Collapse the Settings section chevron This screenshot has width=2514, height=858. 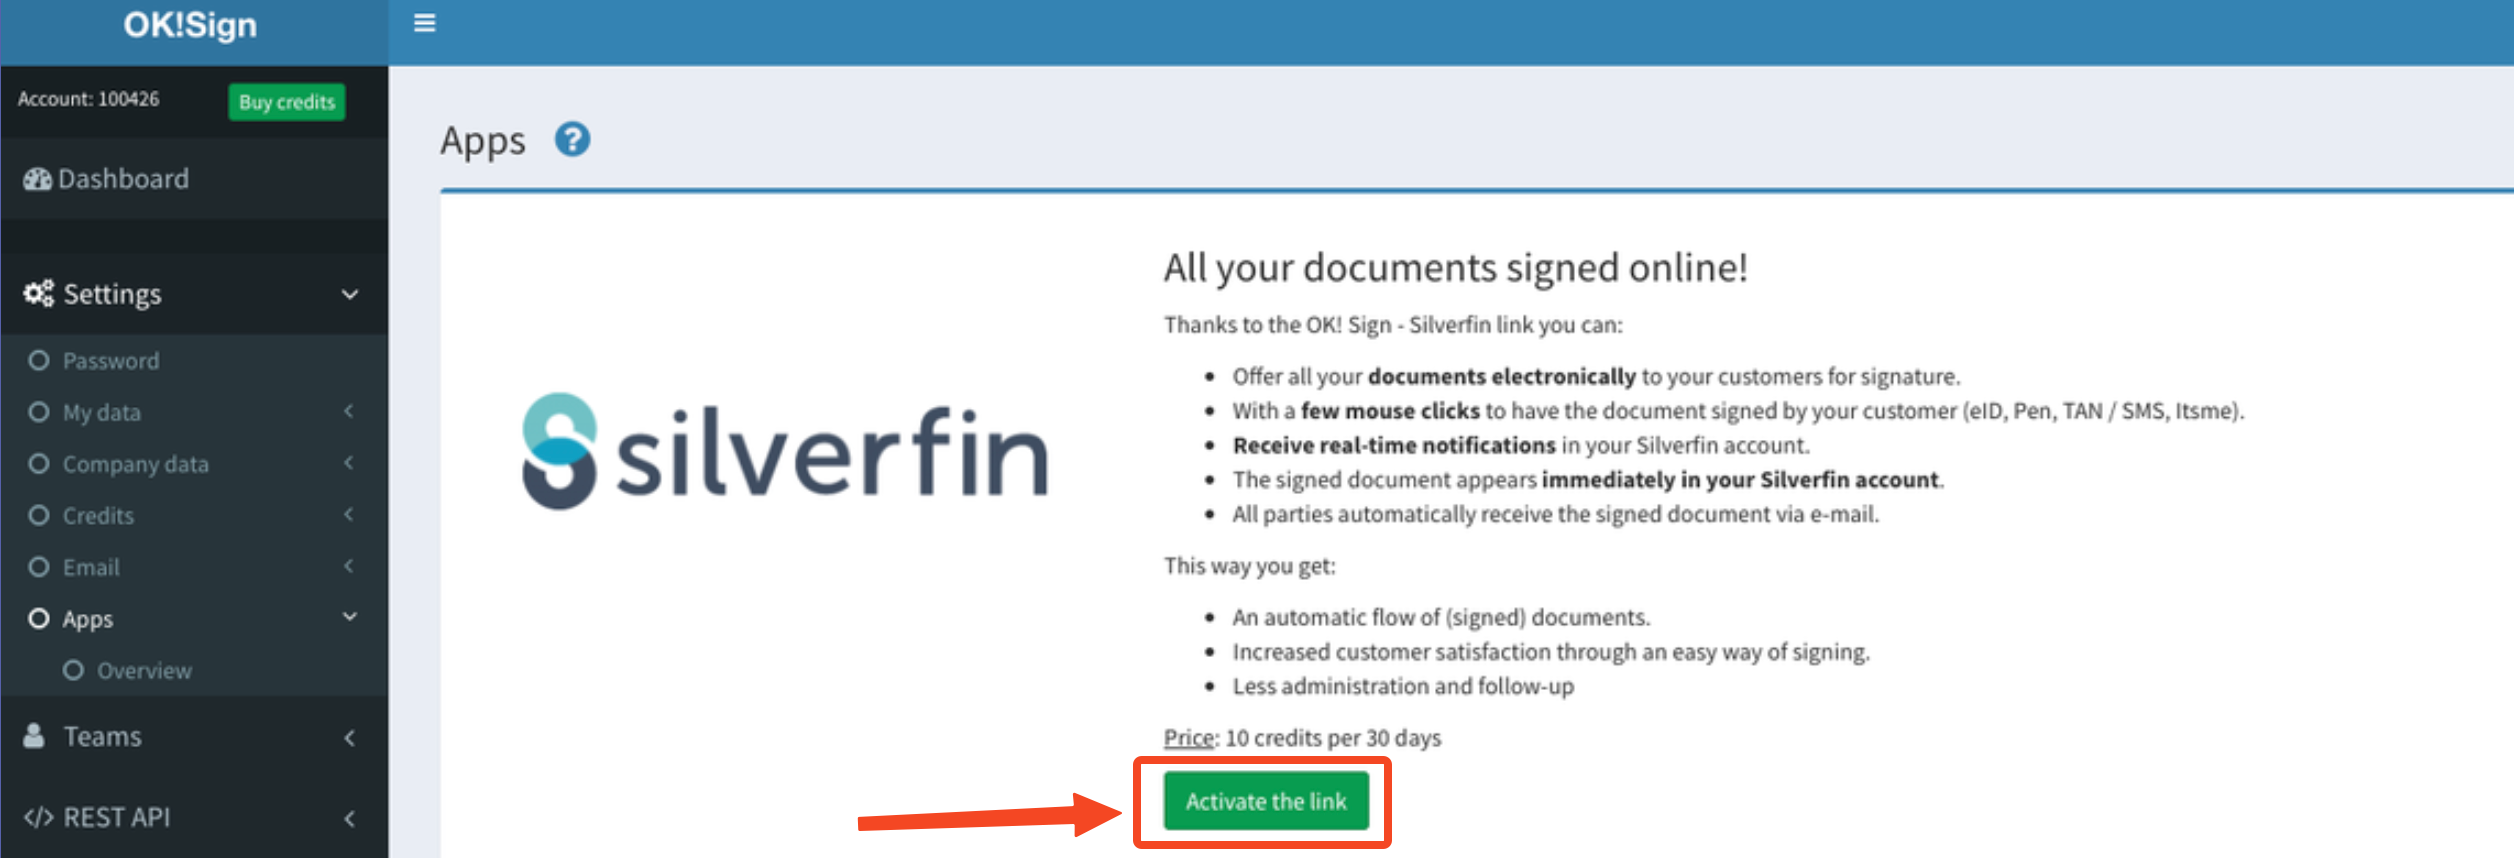[x=350, y=294]
